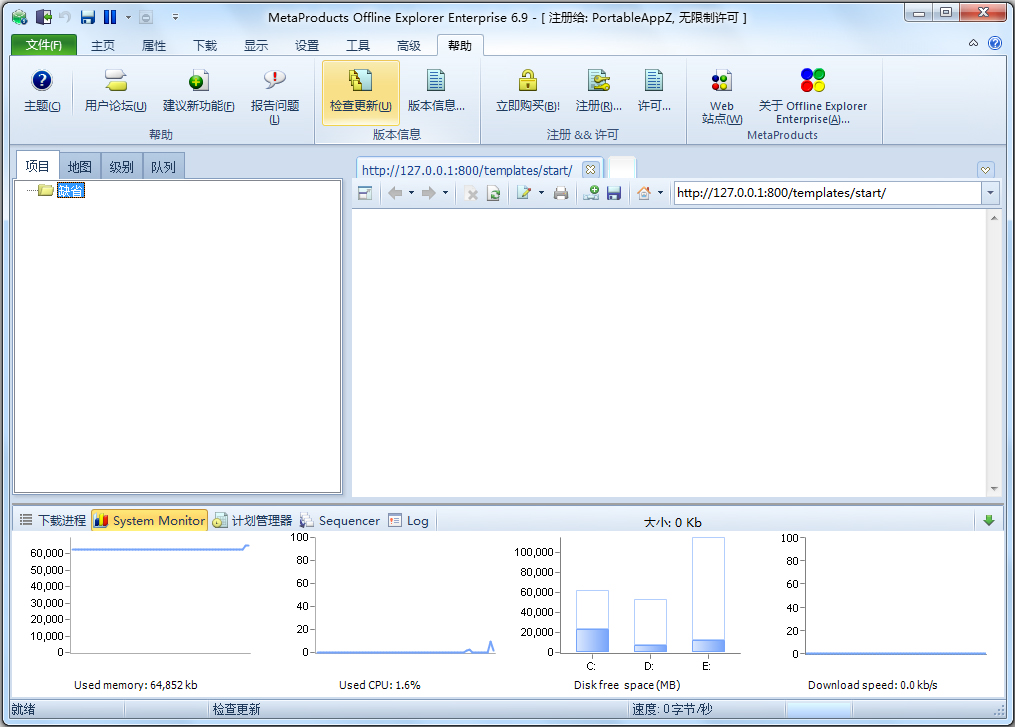Select the 计划管理器 (Schedule Manager) tab

[x=252, y=520]
